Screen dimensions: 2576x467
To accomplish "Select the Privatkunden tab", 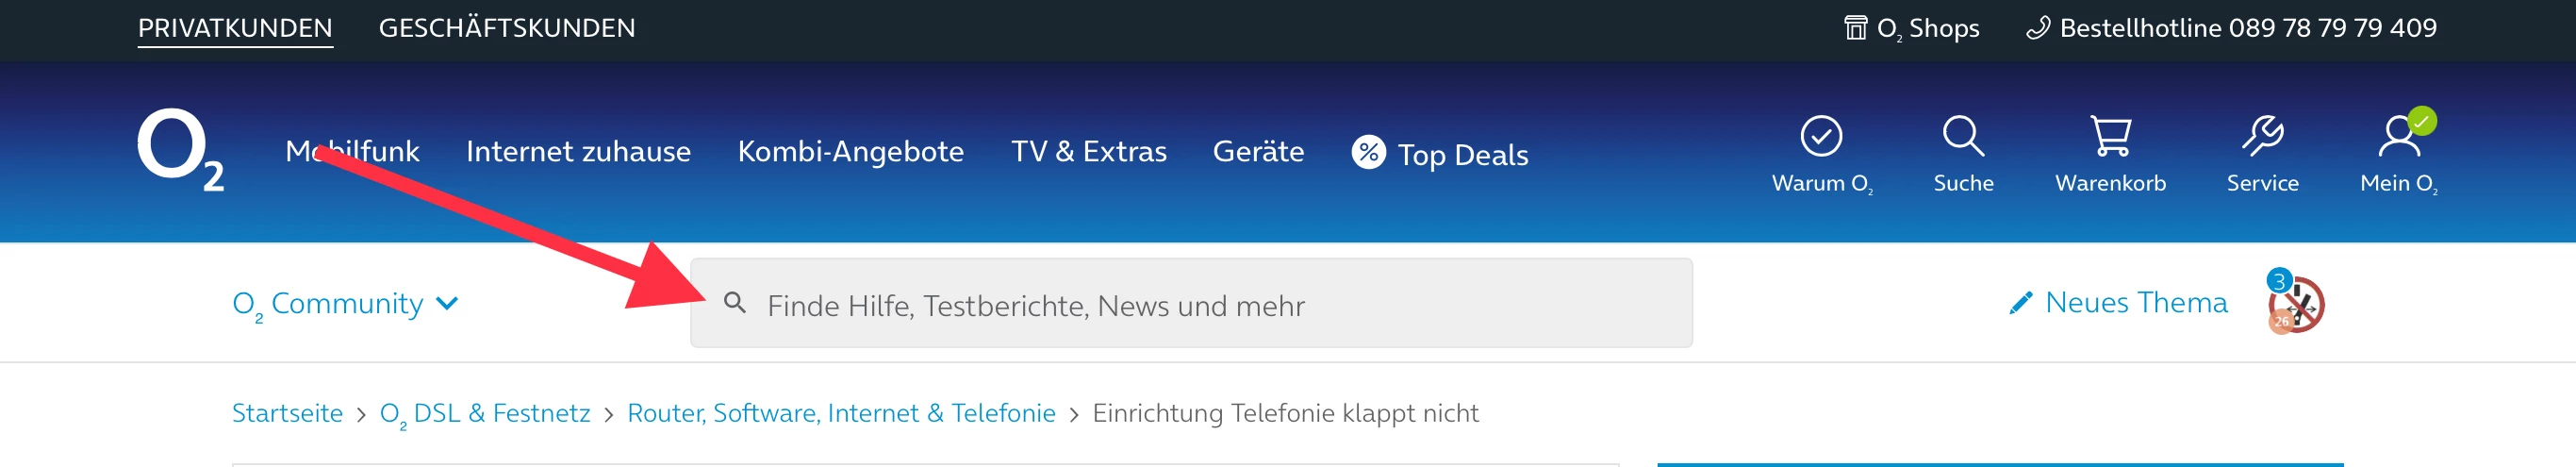I will click(x=235, y=28).
